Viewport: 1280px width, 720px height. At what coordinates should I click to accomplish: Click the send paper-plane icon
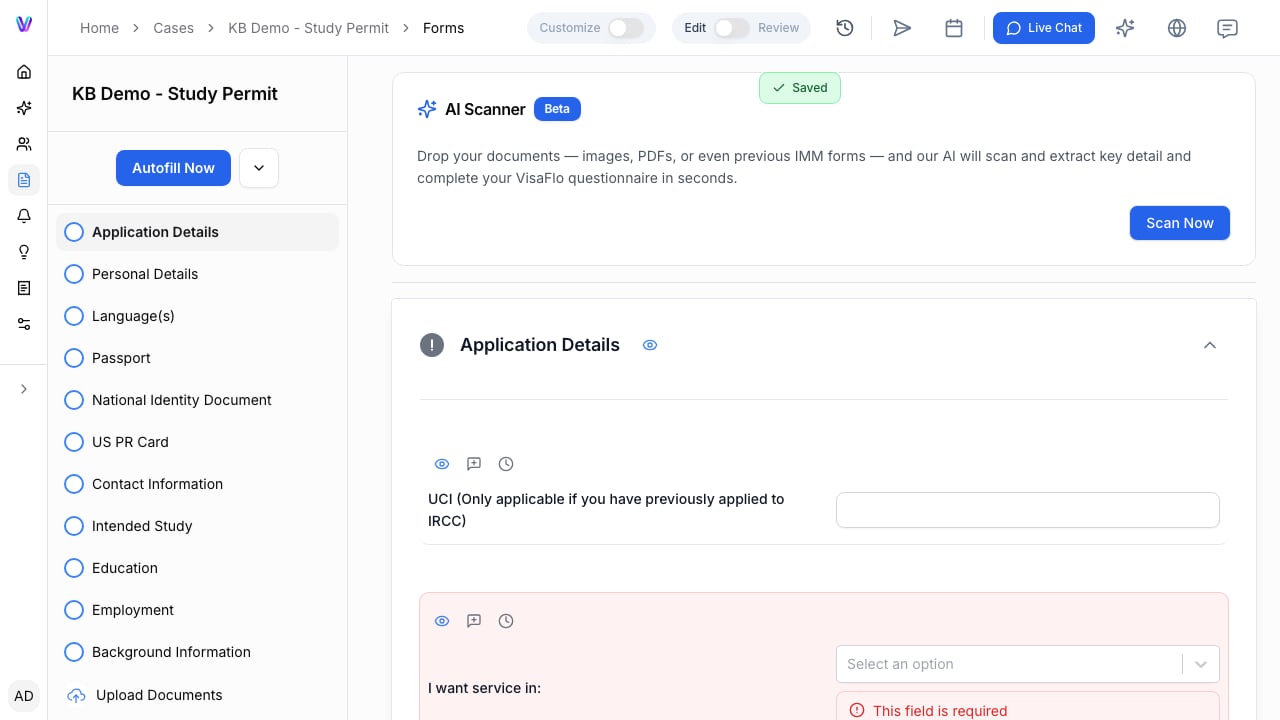(x=902, y=28)
